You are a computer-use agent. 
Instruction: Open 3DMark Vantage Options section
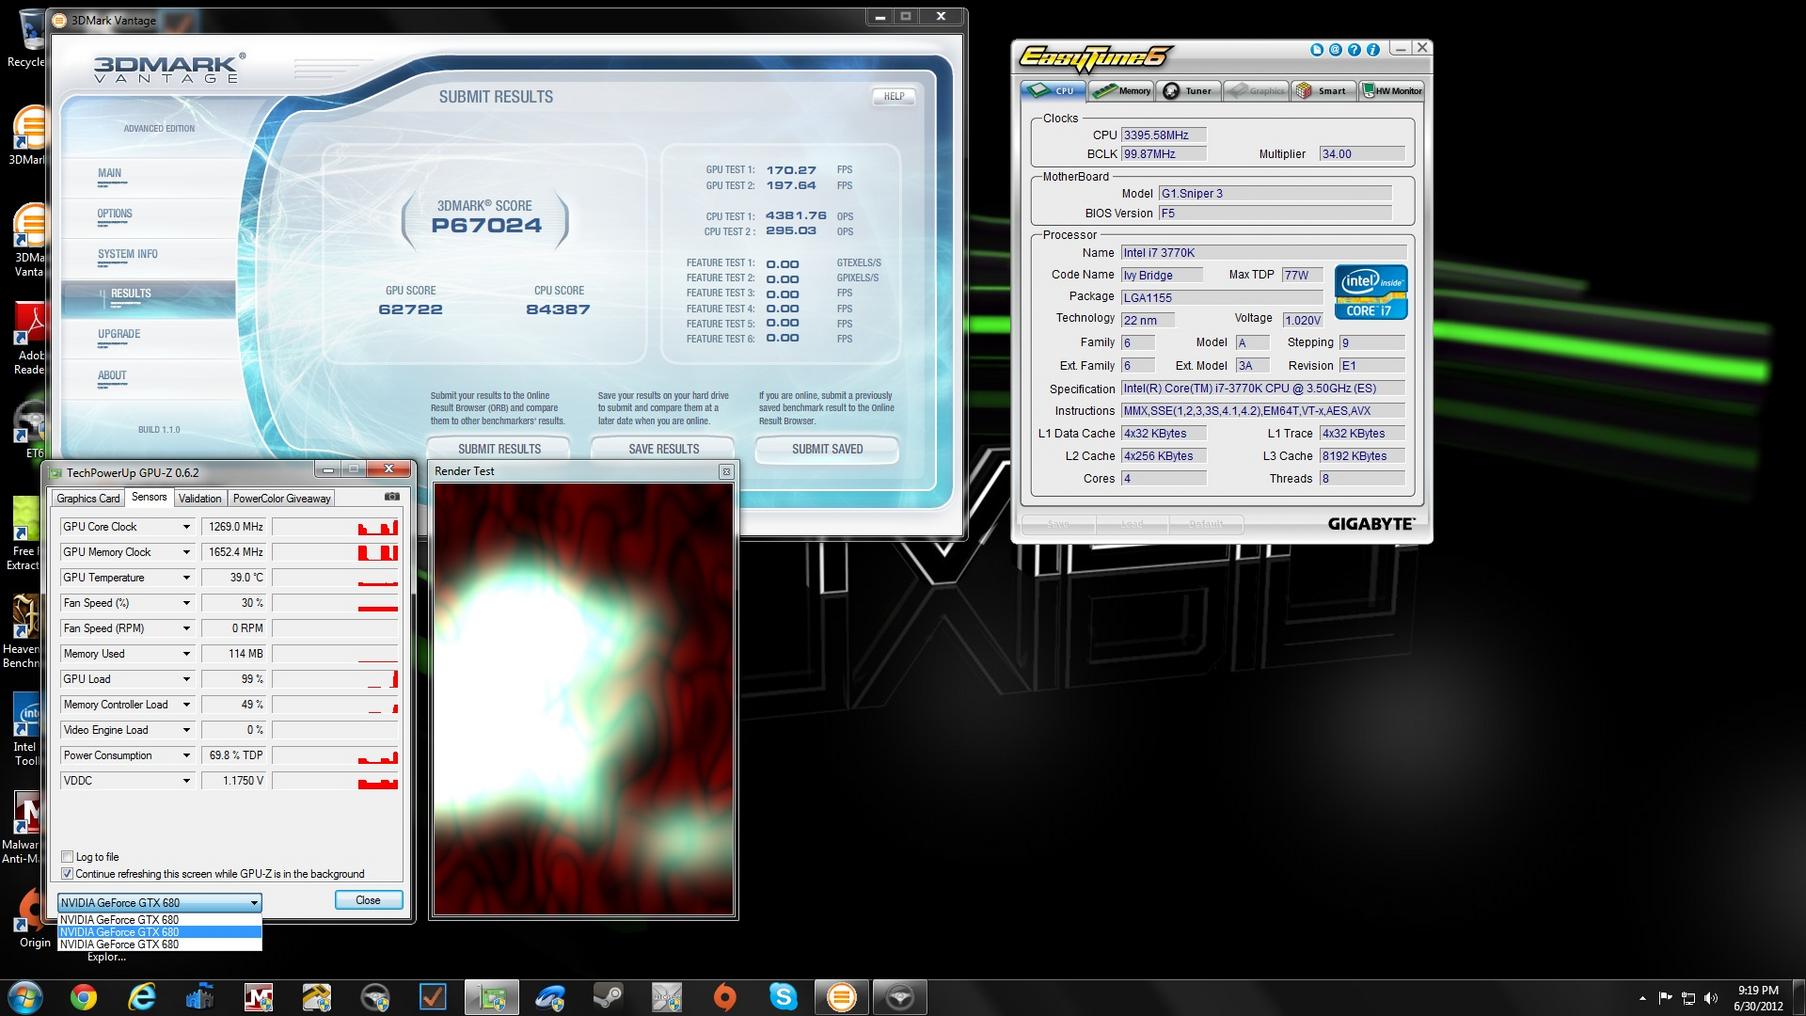pyautogui.click(x=115, y=213)
